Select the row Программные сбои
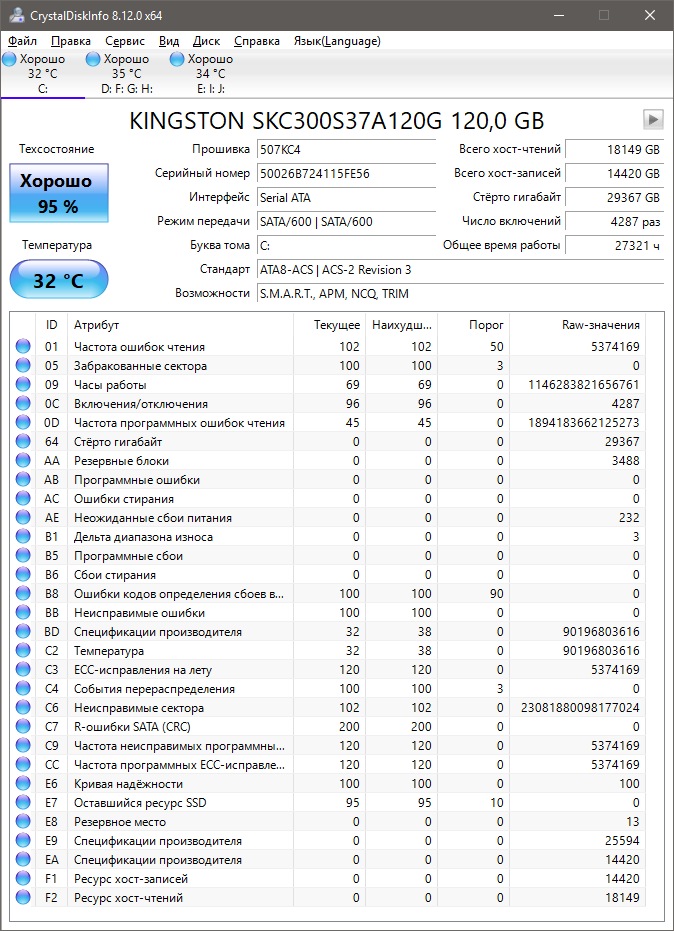This screenshot has width=674, height=931. 328,556
